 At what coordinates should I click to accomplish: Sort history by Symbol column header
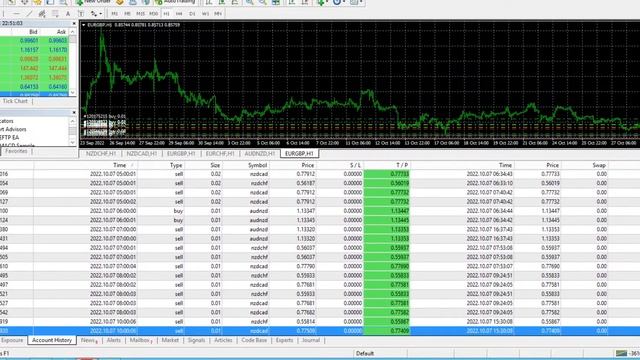[x=257, y=165]
